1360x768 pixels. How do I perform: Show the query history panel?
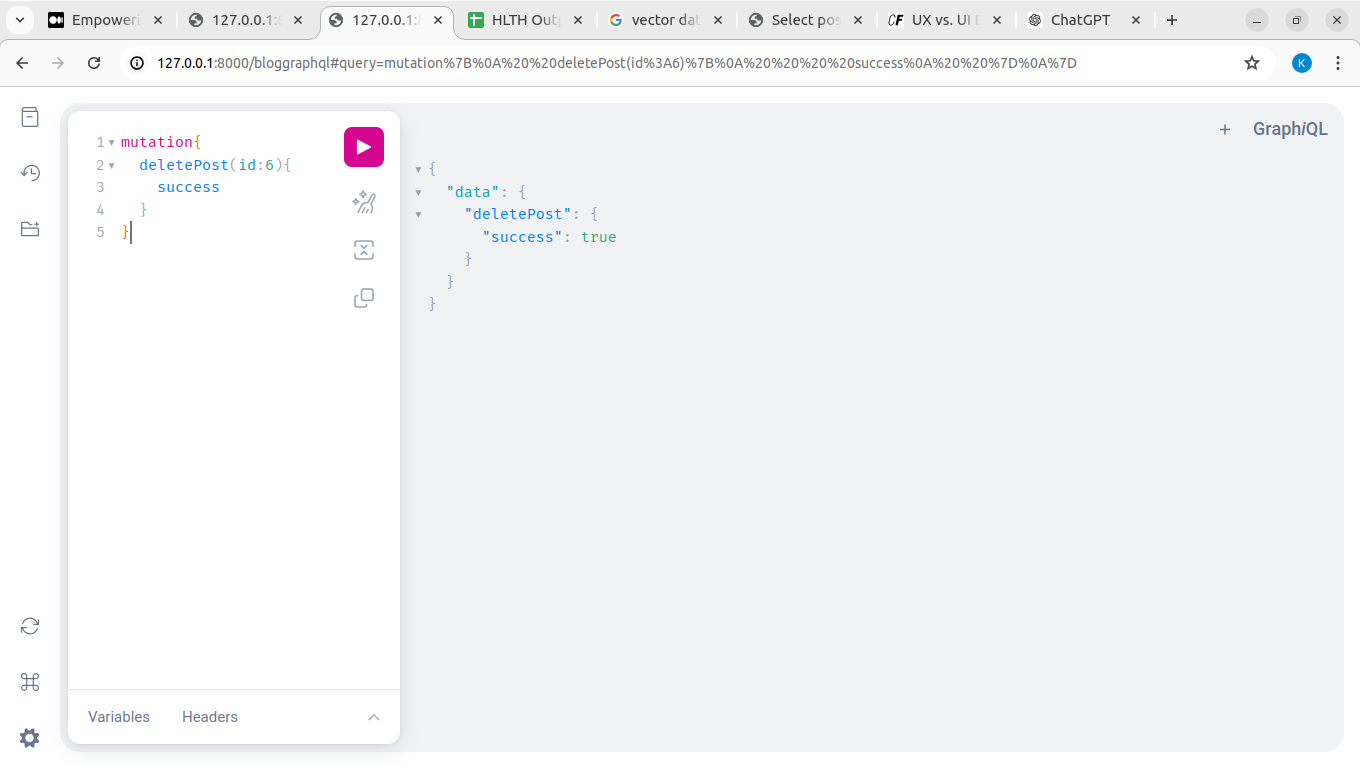30,173
